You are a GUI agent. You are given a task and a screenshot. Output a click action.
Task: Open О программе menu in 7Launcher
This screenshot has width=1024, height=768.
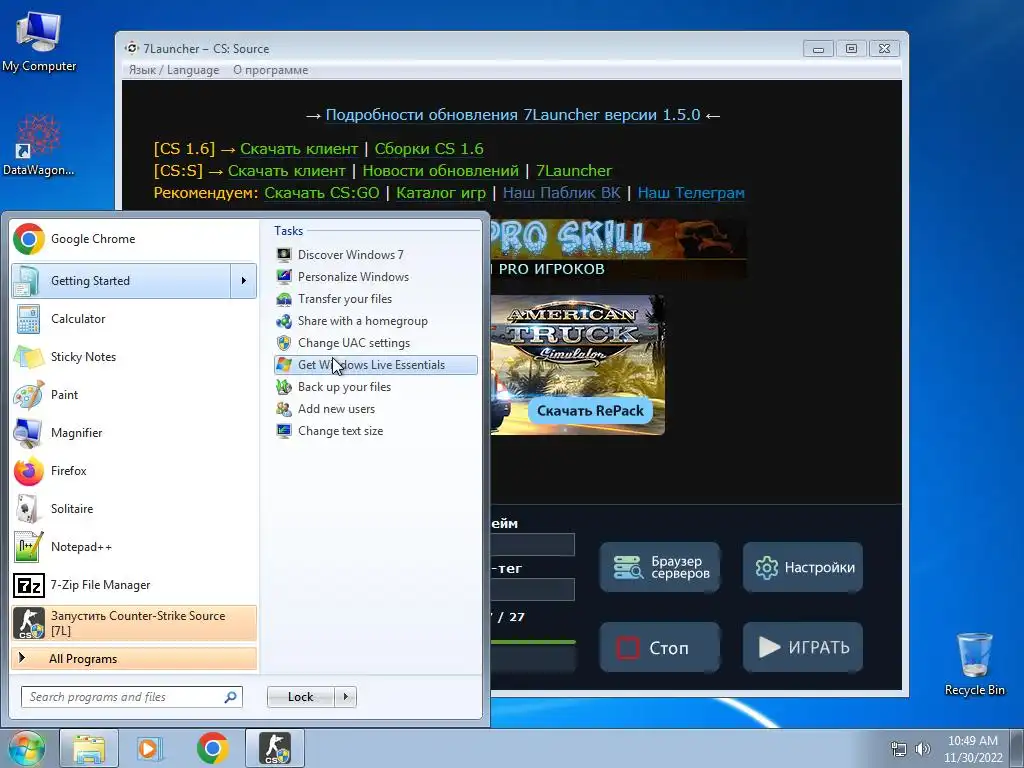click(x=270, y=70)
